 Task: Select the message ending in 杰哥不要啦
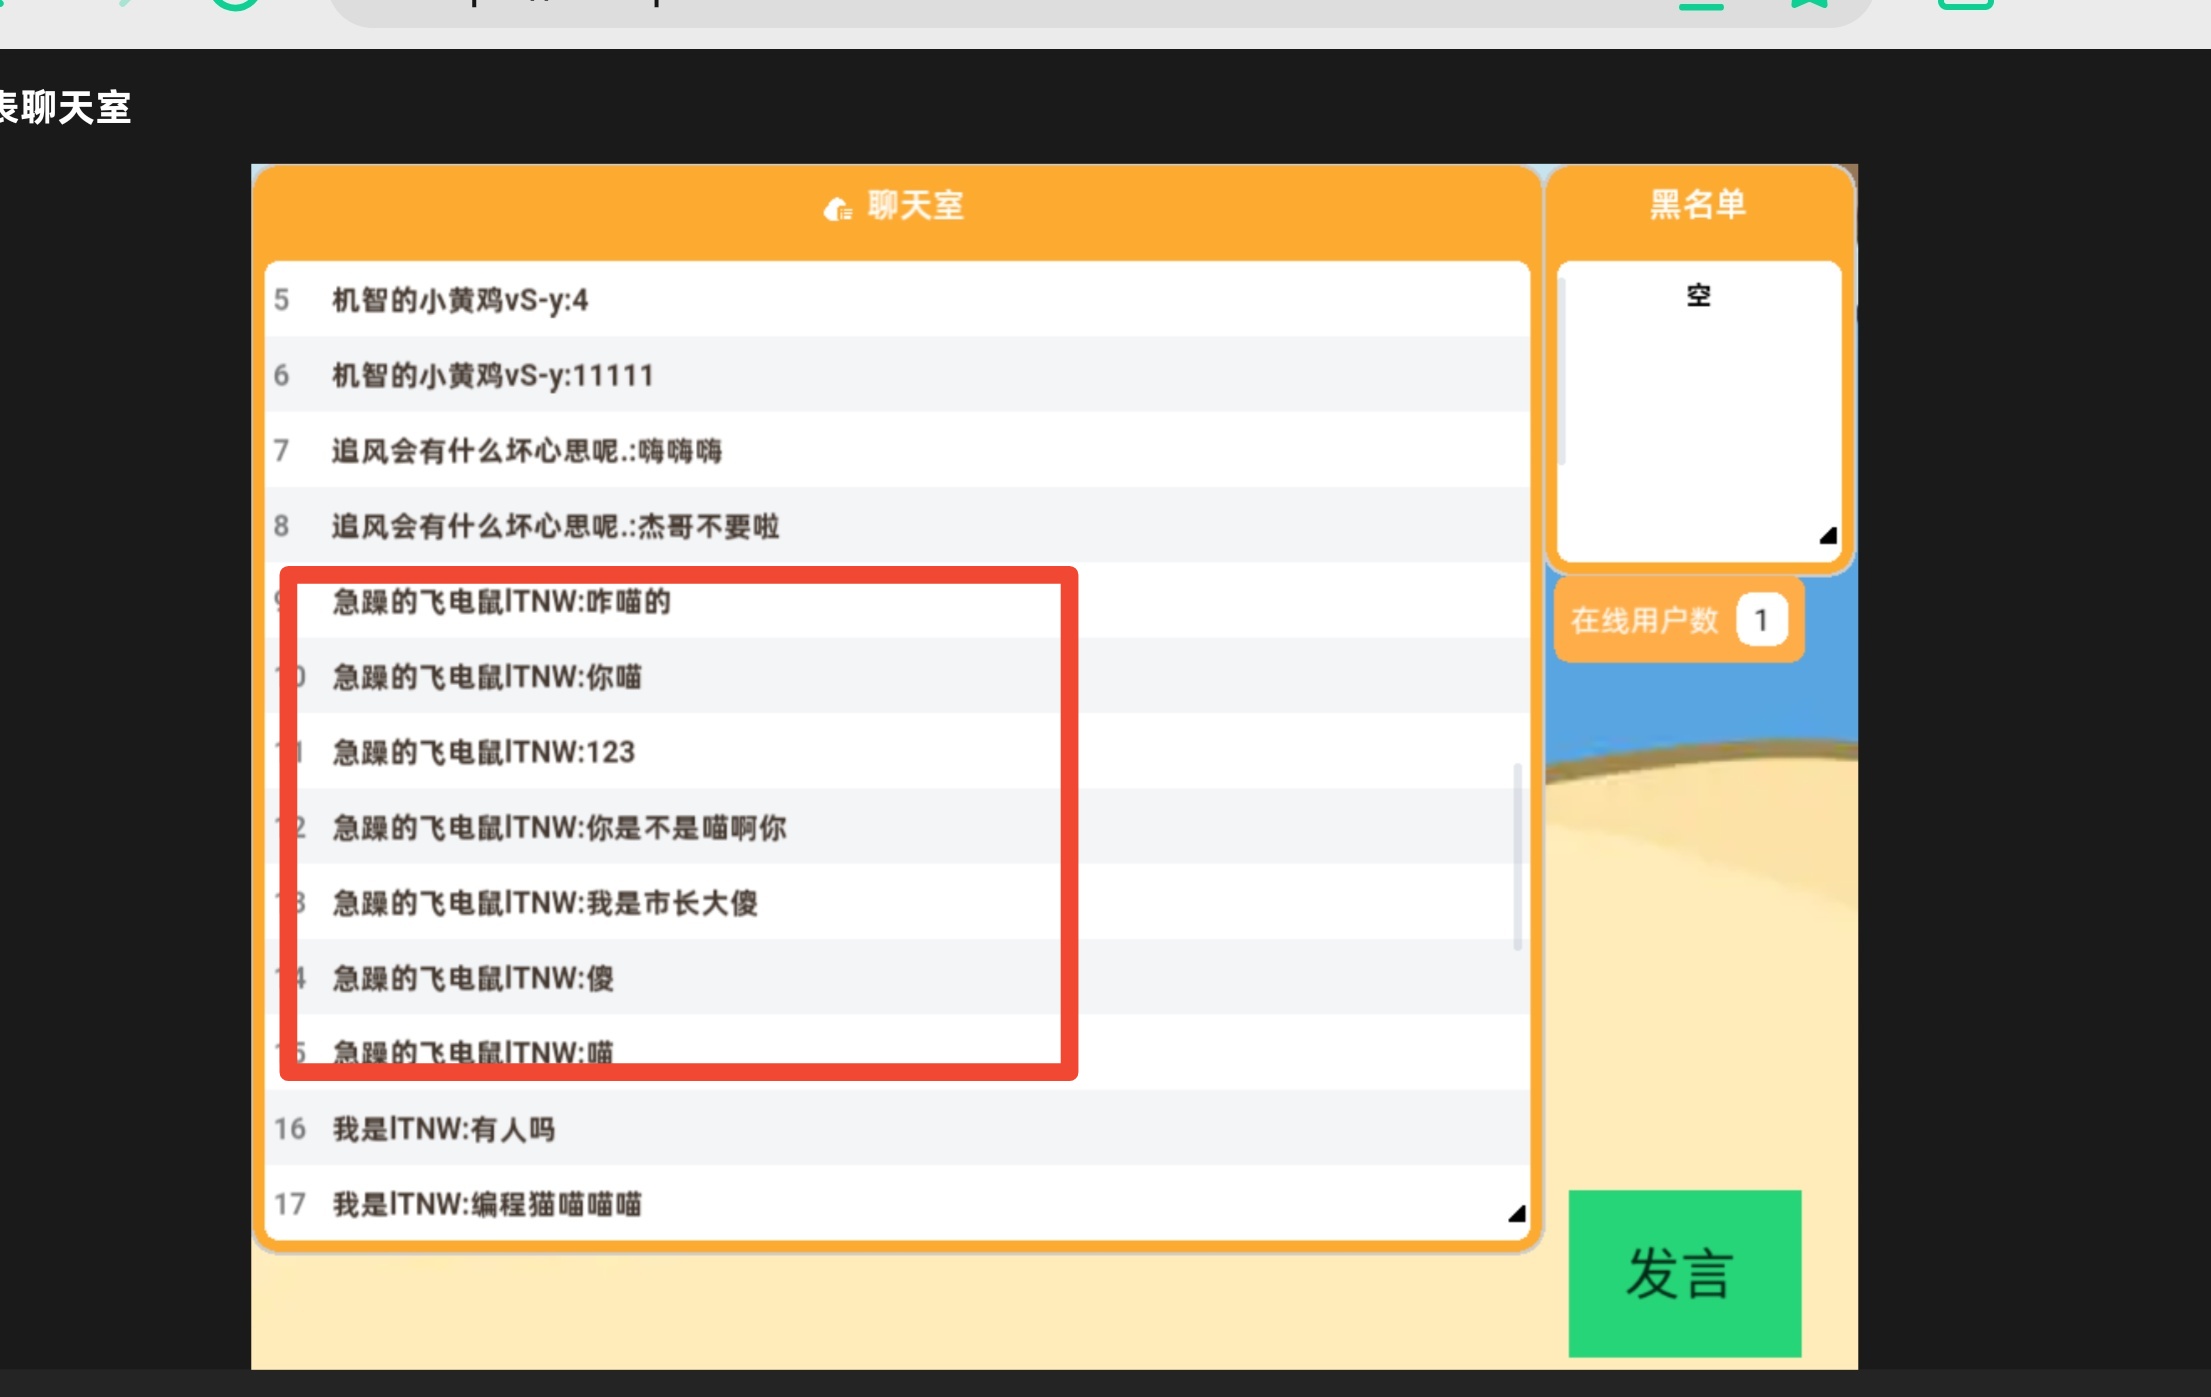[897, 526]
